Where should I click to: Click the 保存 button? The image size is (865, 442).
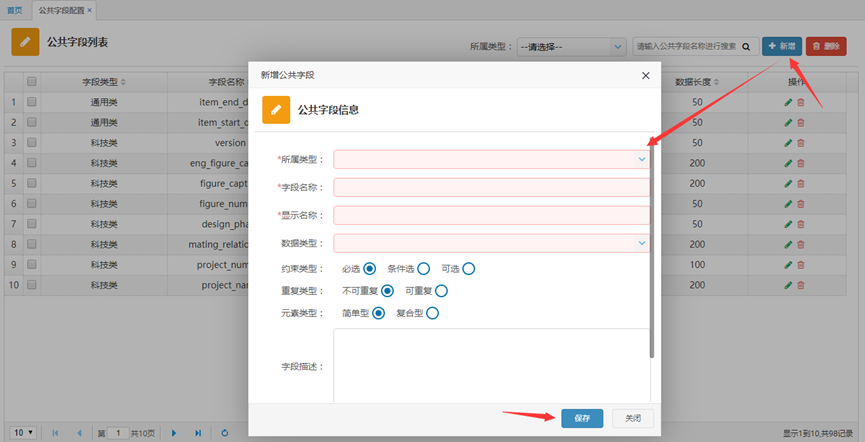pos(582,418)
